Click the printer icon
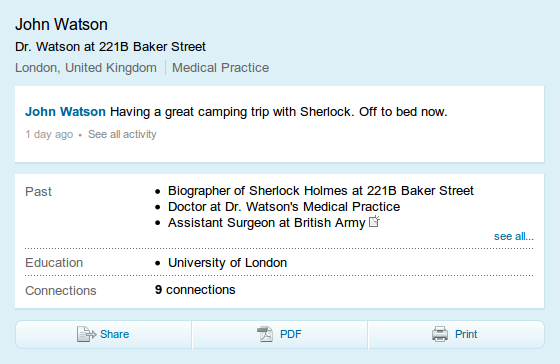Image resolution: width=560 pixels, height=364 pixels. 440,334
